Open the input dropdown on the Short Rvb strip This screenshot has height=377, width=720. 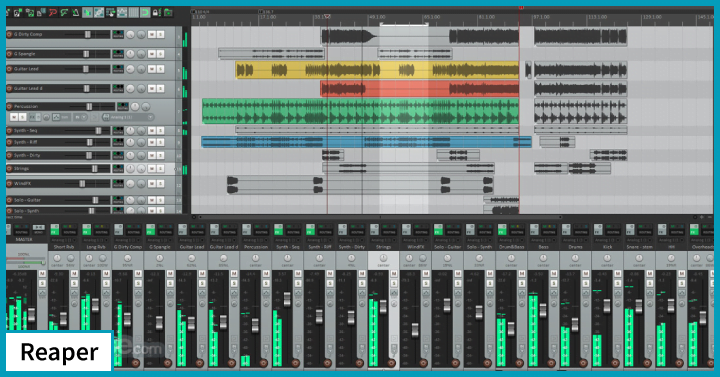click(63, 240)
